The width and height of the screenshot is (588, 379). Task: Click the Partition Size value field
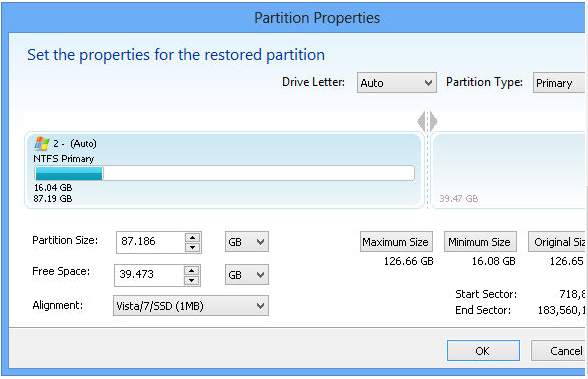151,242
